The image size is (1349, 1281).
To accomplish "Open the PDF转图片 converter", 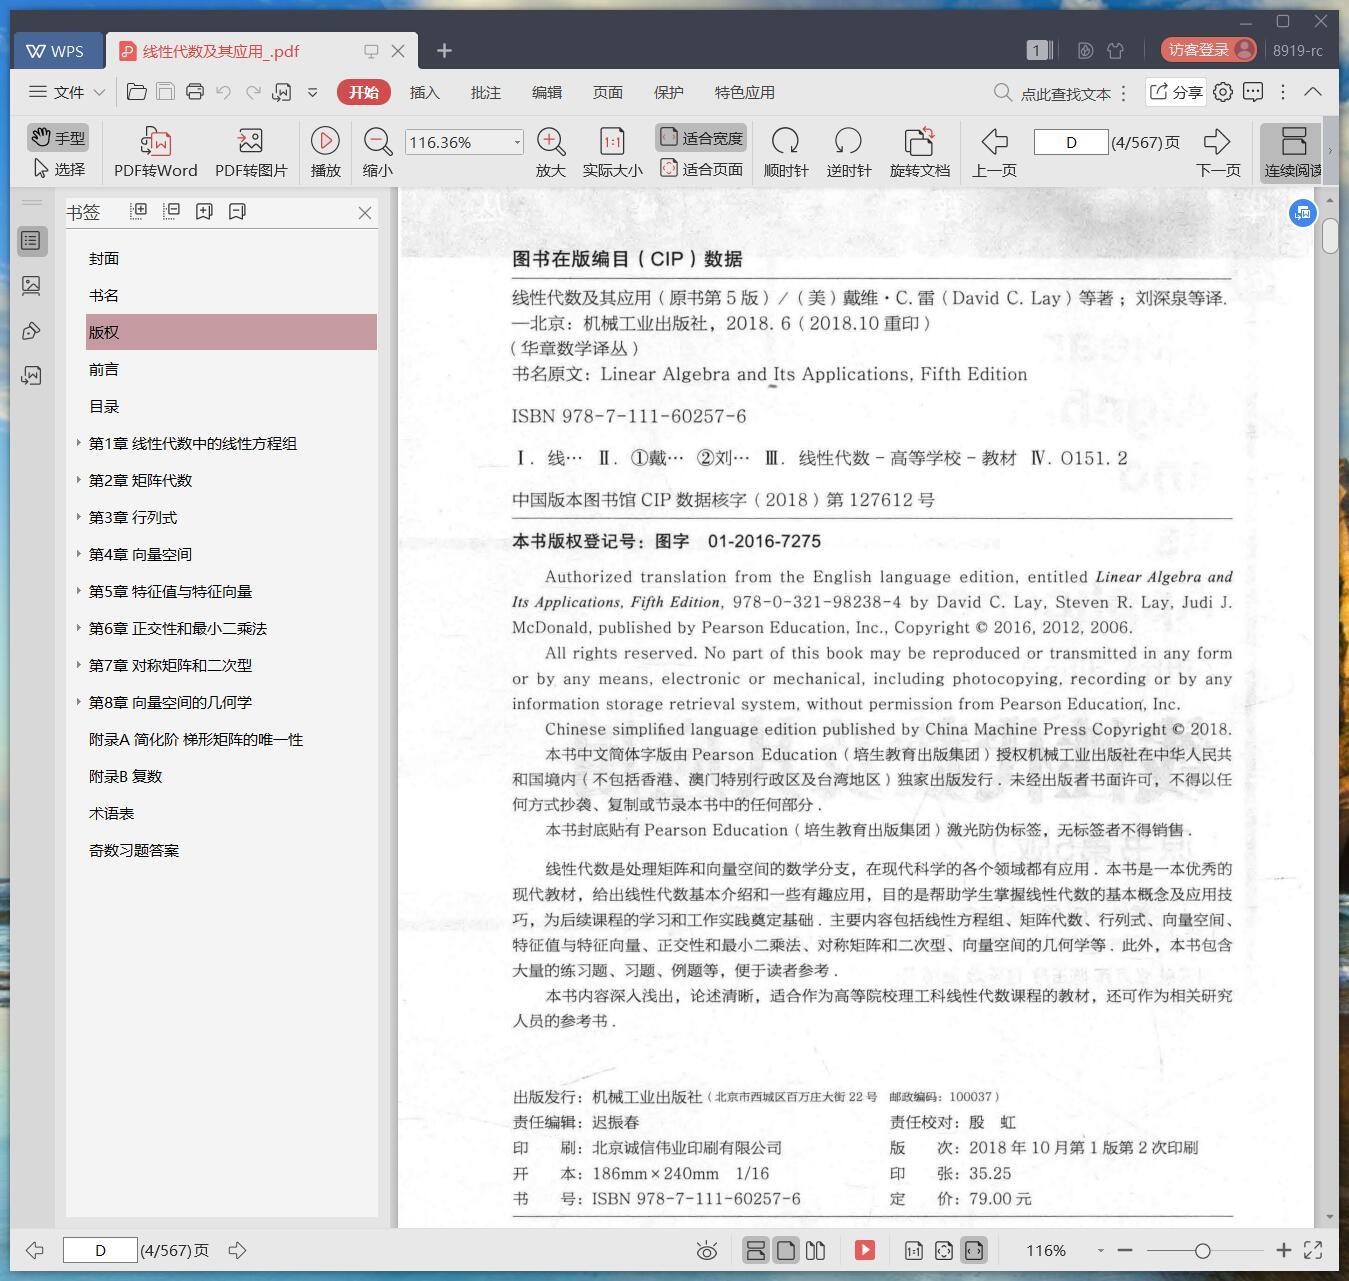I will (251, 152).
